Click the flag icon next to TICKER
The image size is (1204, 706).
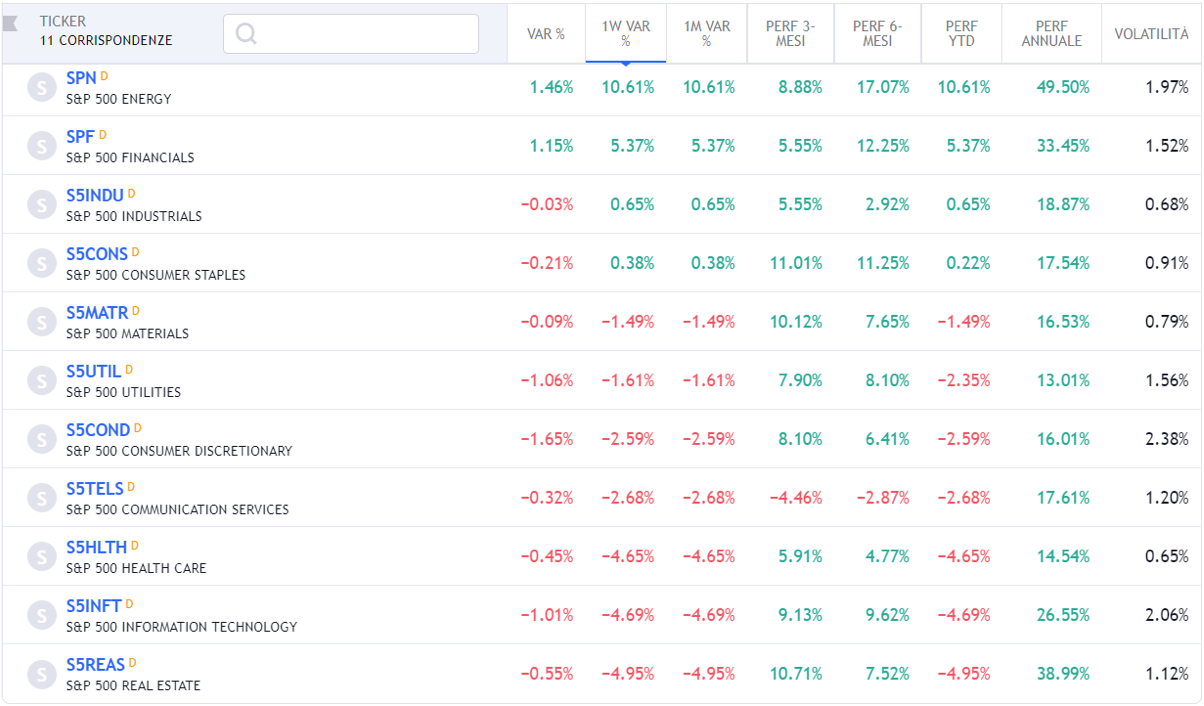[x=11, y=24]
